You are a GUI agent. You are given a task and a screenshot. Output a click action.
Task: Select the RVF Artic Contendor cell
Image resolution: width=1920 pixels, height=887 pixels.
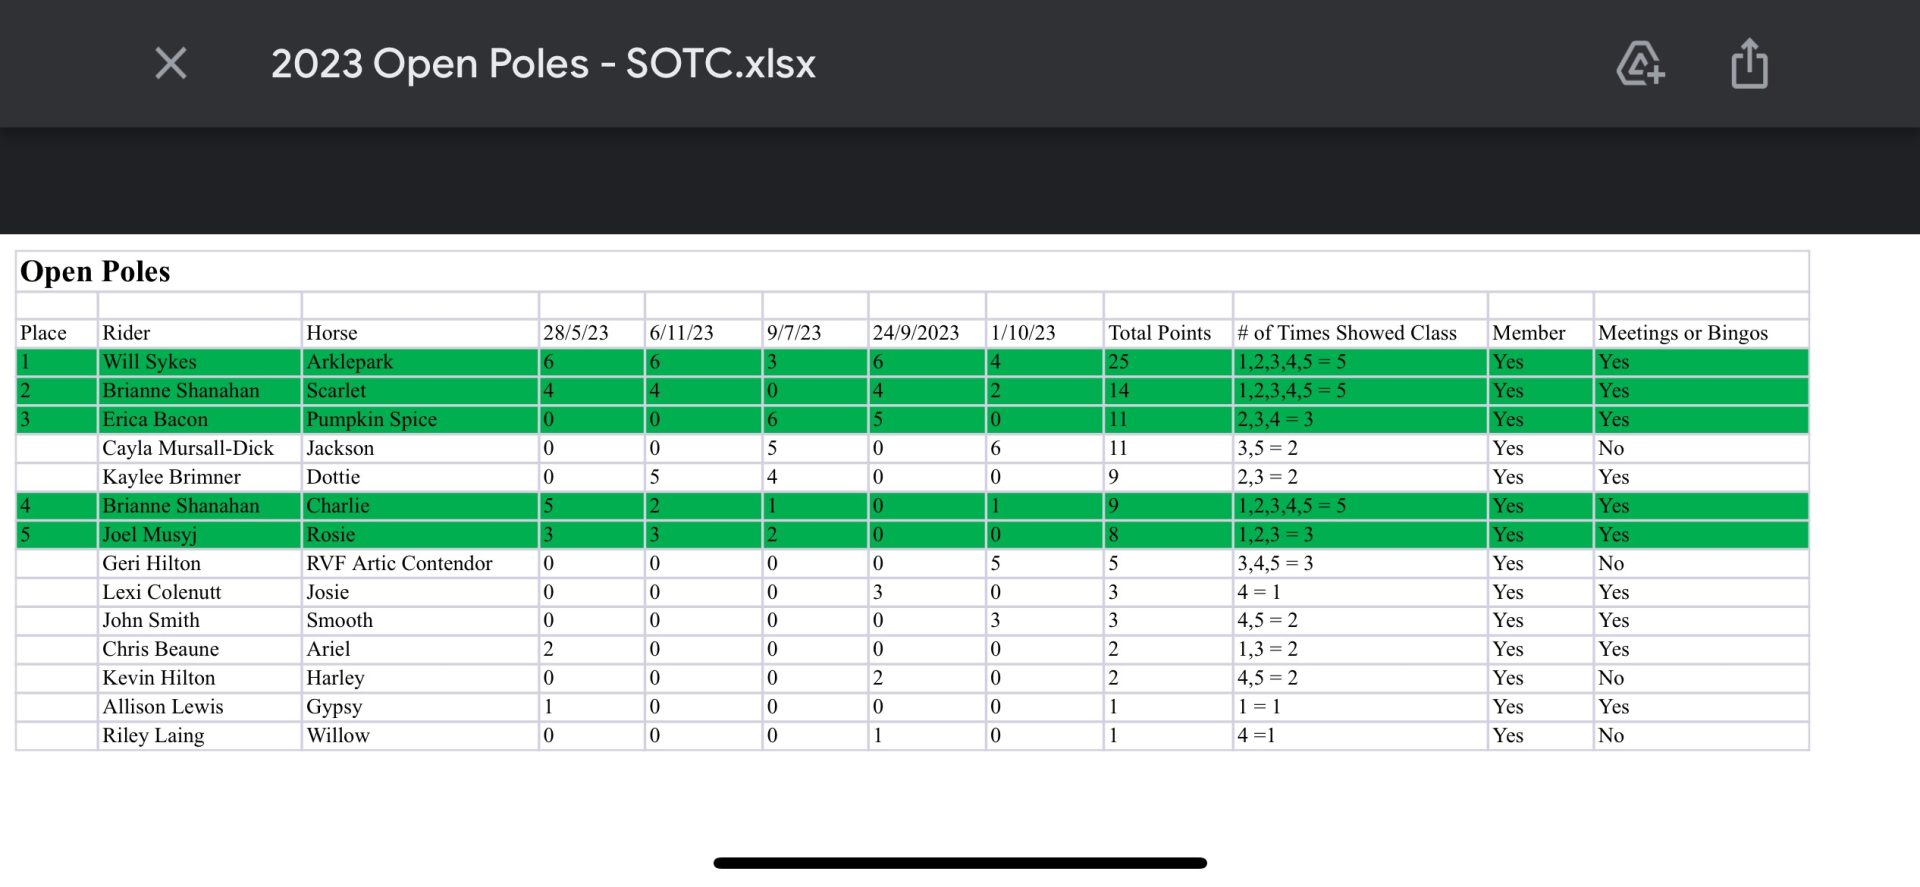[420, 563]
